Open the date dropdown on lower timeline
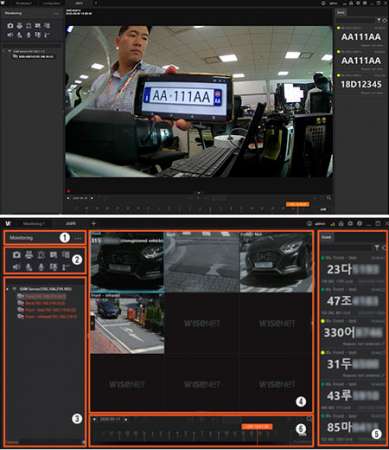Screen dimensions: 389x450 pos(125,420)
